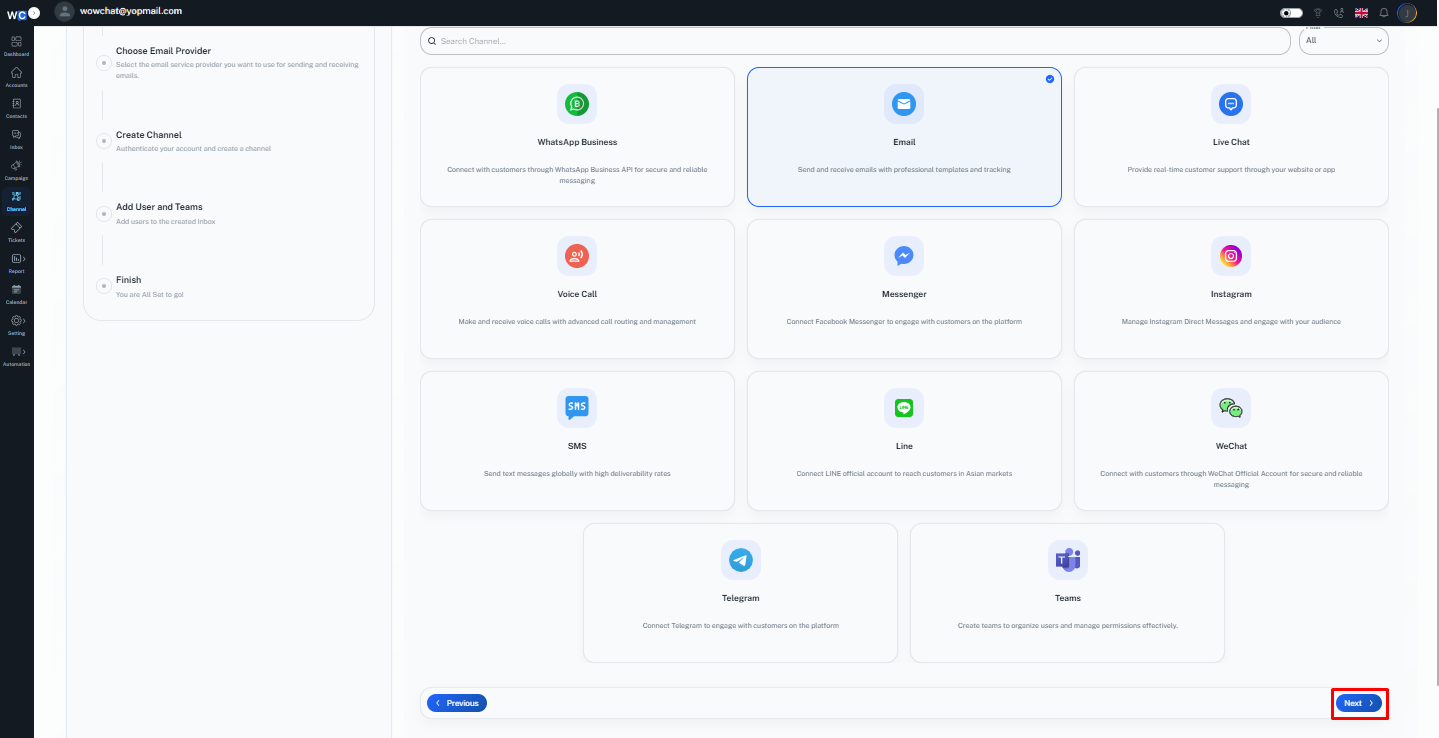Select the Choose Email Provider step
This screenshot has height=738, width=1439.
click(163, 51)
